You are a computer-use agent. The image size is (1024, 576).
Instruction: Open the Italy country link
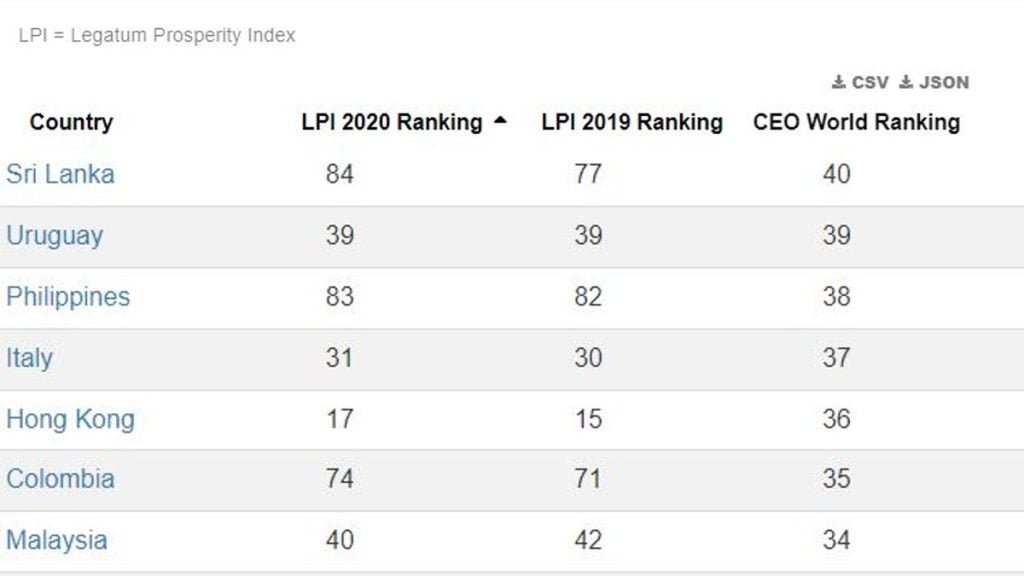click(x=29, y=359)
